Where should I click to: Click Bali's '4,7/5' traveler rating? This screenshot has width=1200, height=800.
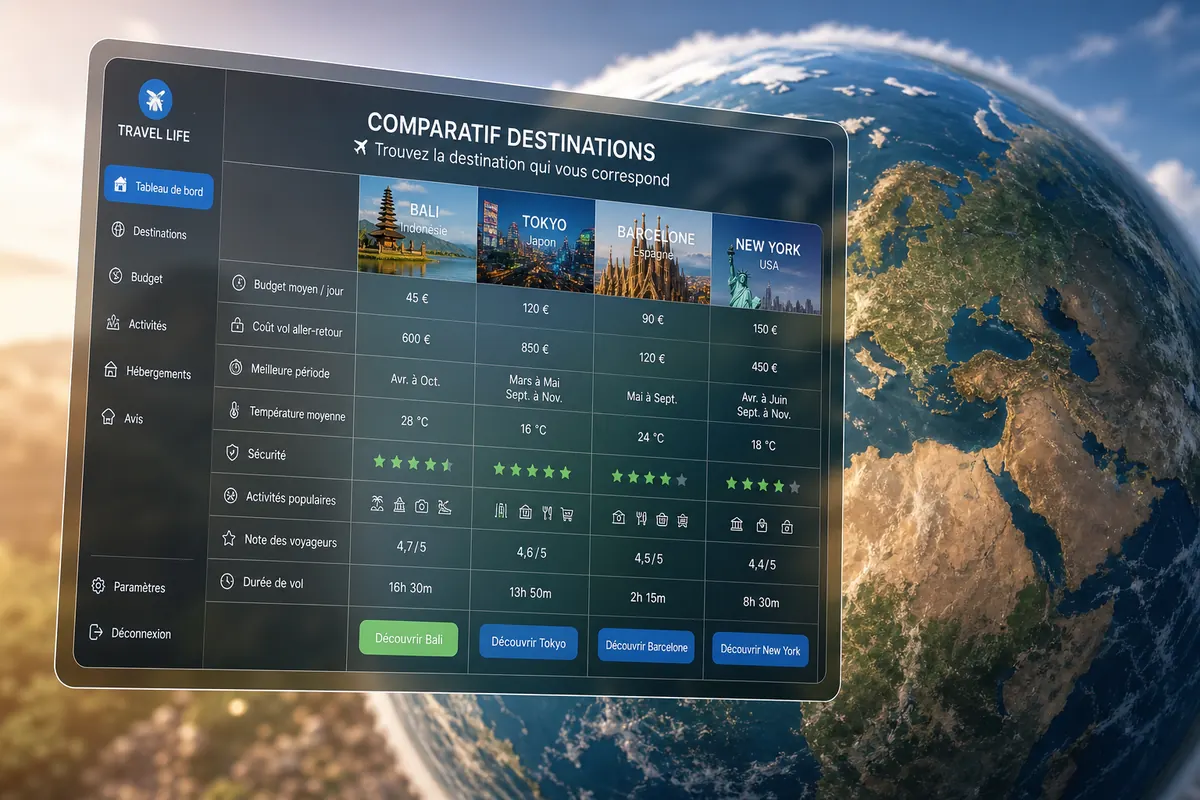(412, 547)
